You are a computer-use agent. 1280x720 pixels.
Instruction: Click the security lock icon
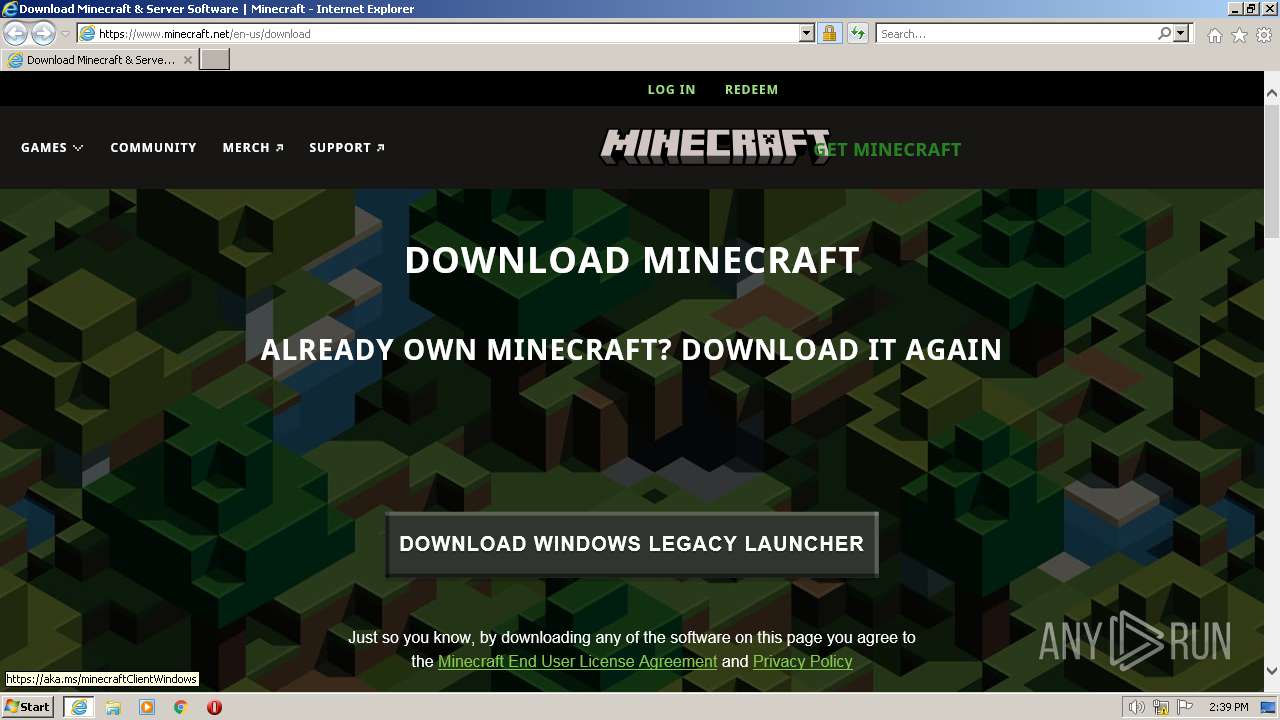[x=829, y=33]
